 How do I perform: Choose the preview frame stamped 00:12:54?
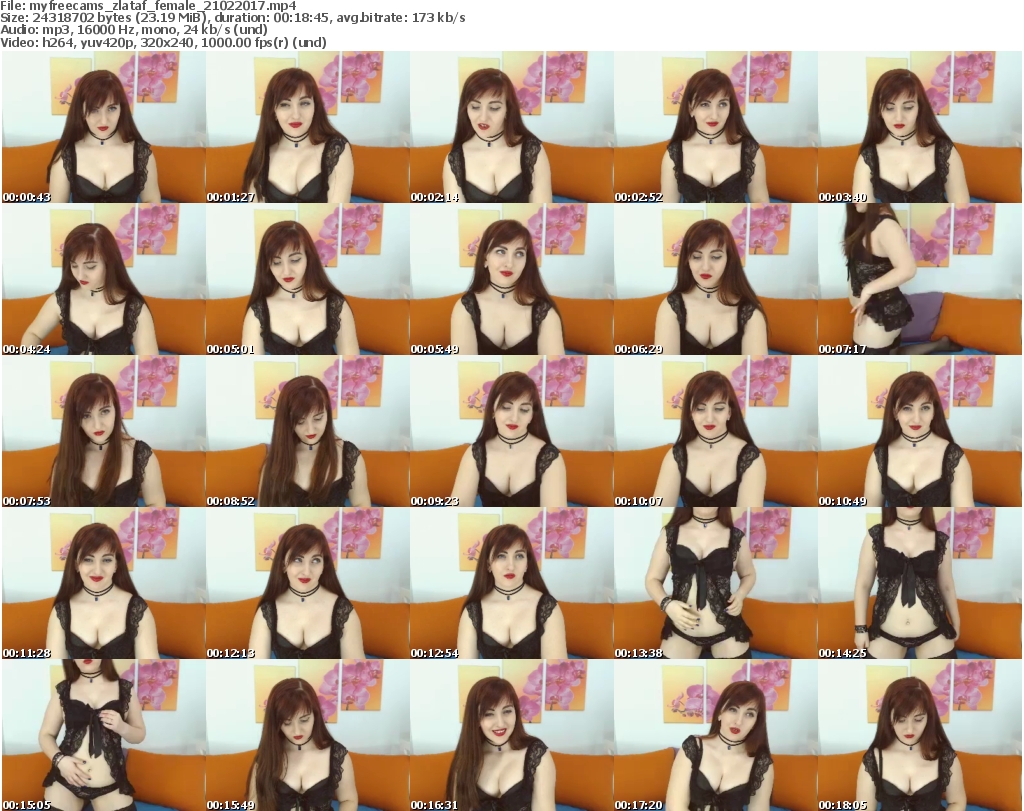click(x=511, y=583)
